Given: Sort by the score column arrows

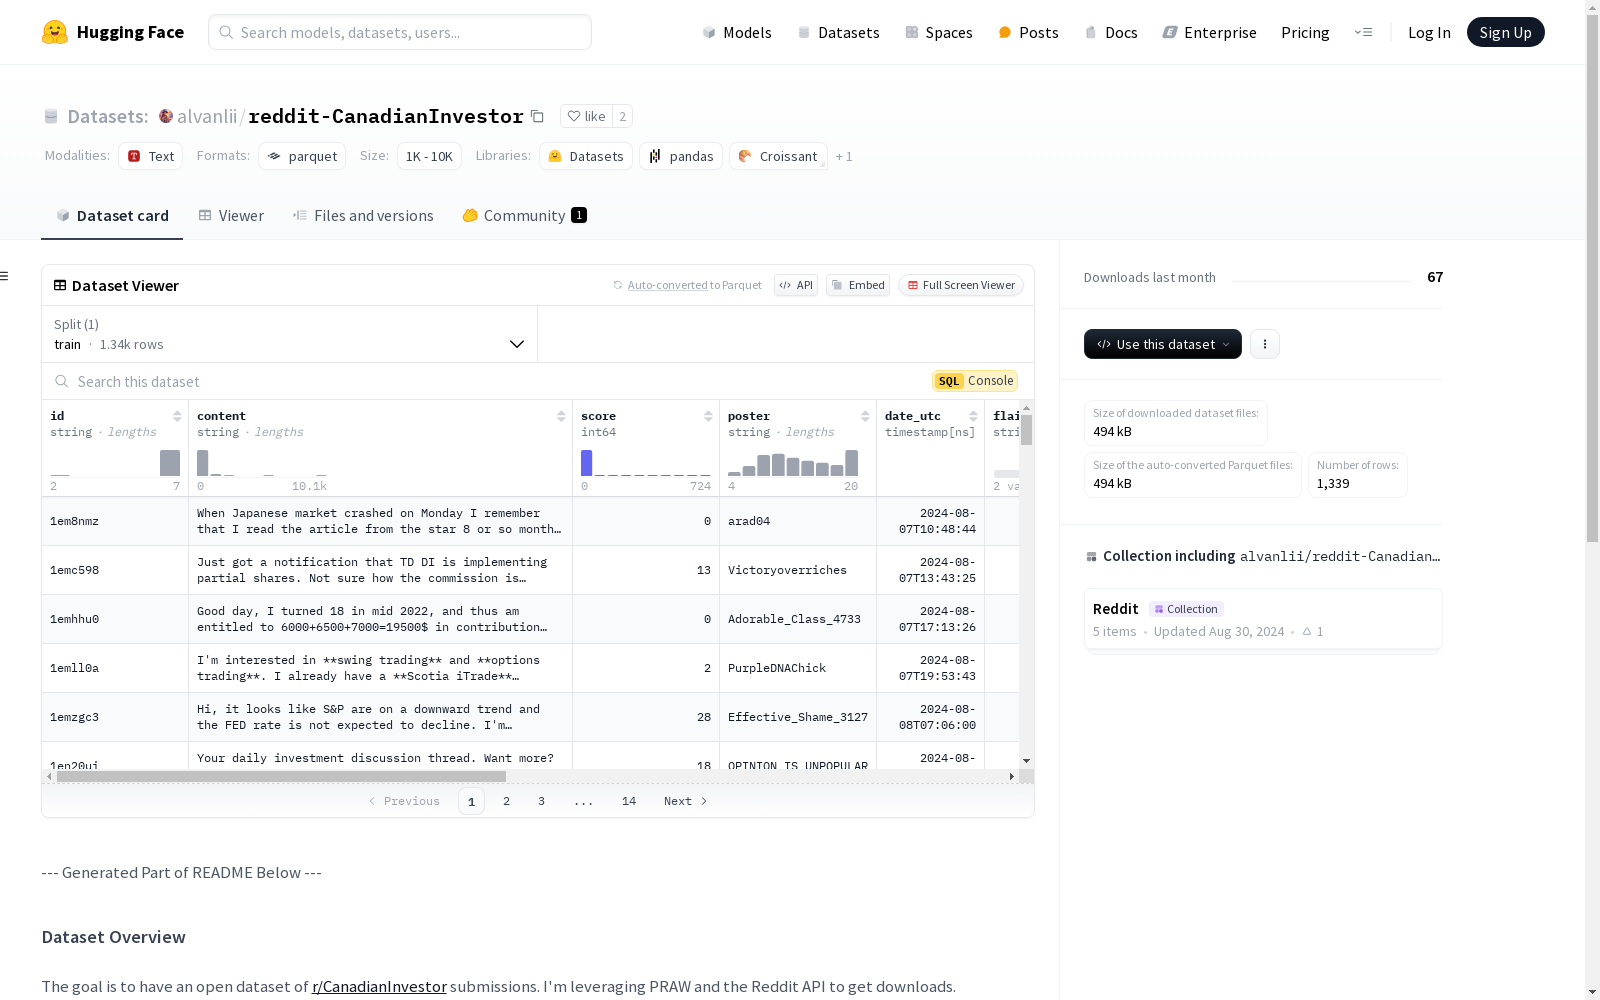Looking at the screenshot, I should (708, 416).
